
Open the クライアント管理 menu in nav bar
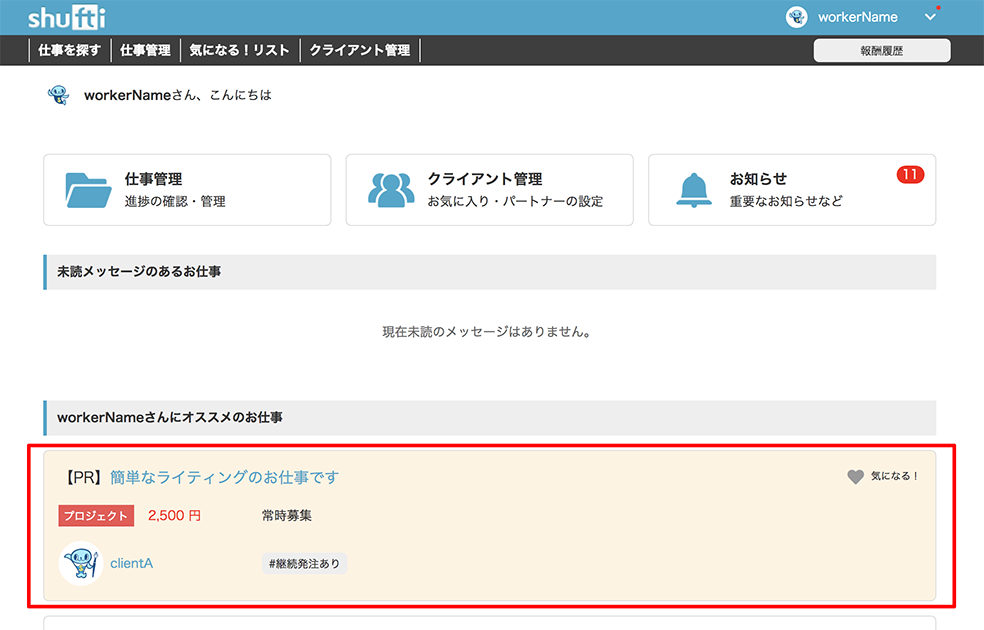tap(360, 50)
